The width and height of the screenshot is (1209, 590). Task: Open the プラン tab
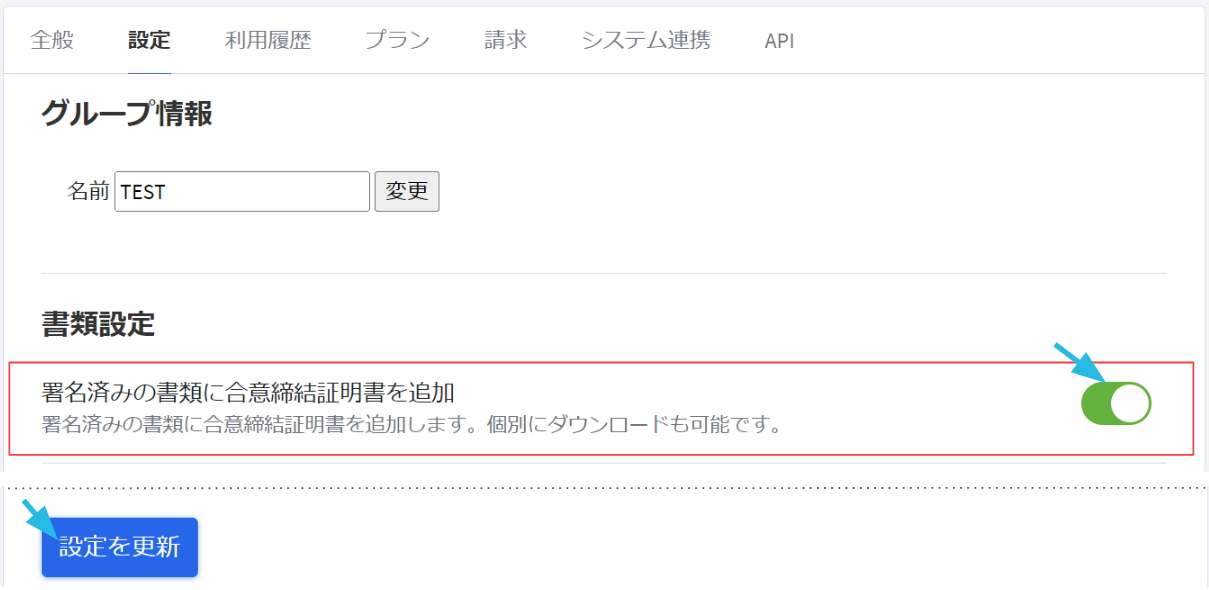397,41
